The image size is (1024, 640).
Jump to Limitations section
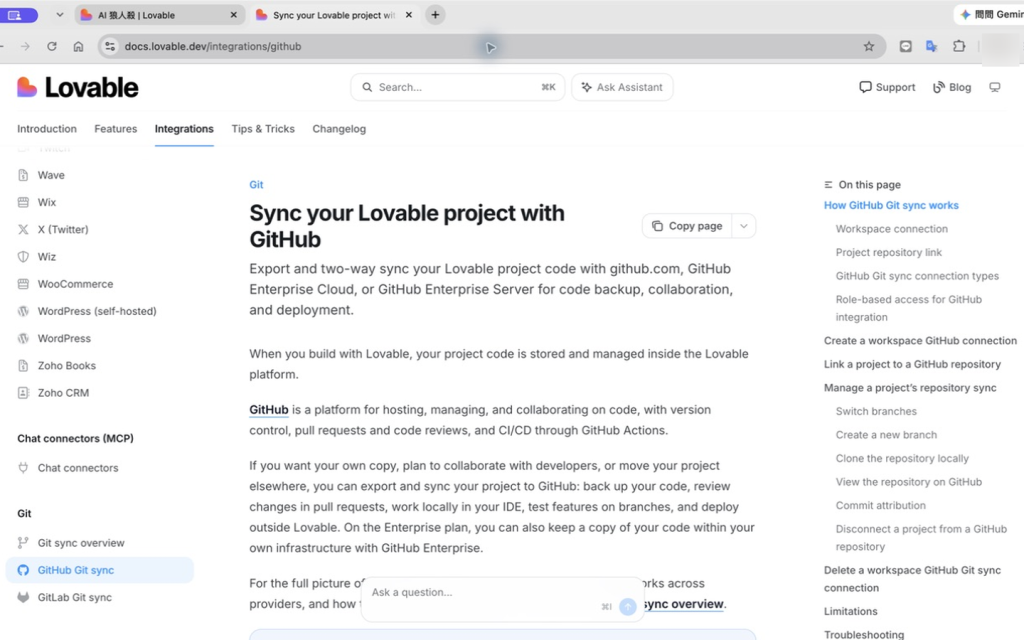click(850, 611)
